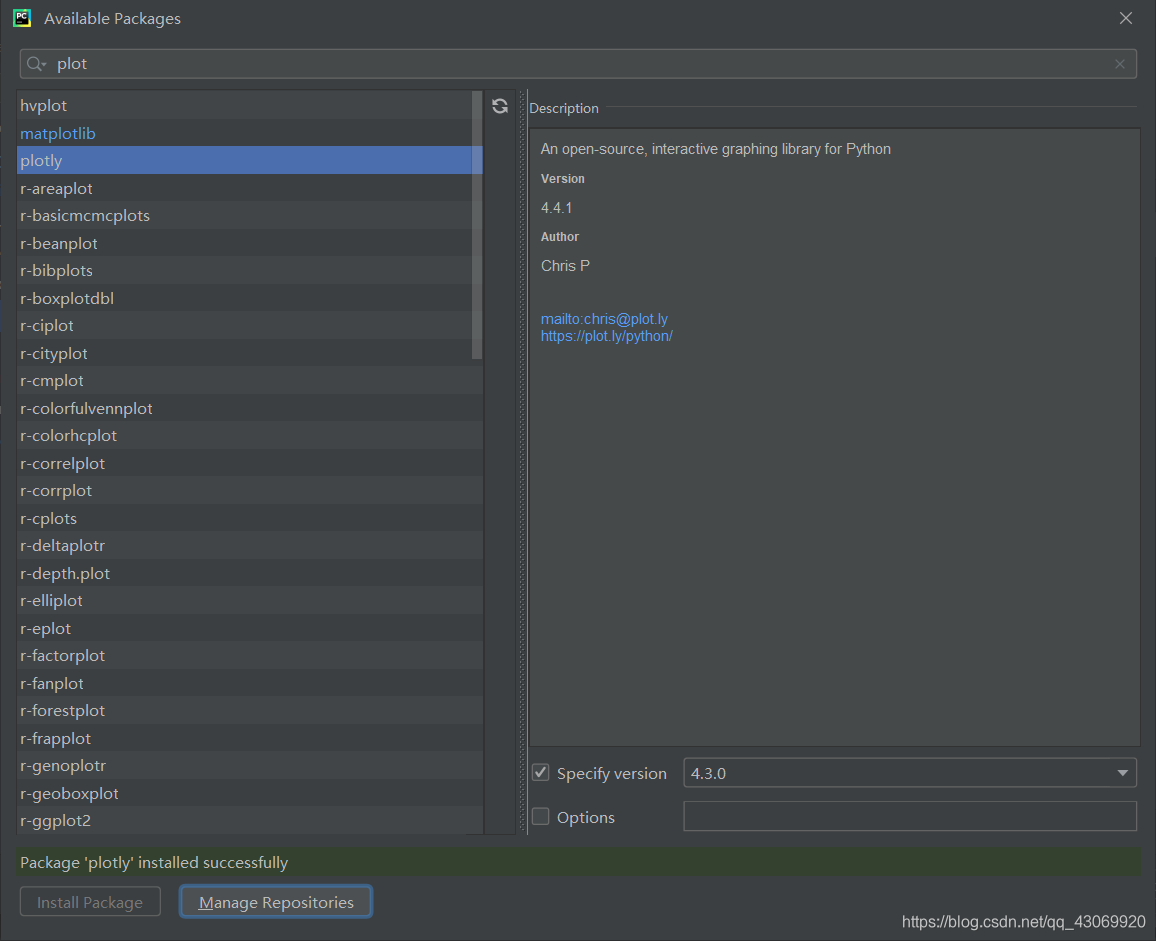The width and height of the screenshot is (1156, 941).
Task: Select r-fanplot package
Action: coord(249,684)
